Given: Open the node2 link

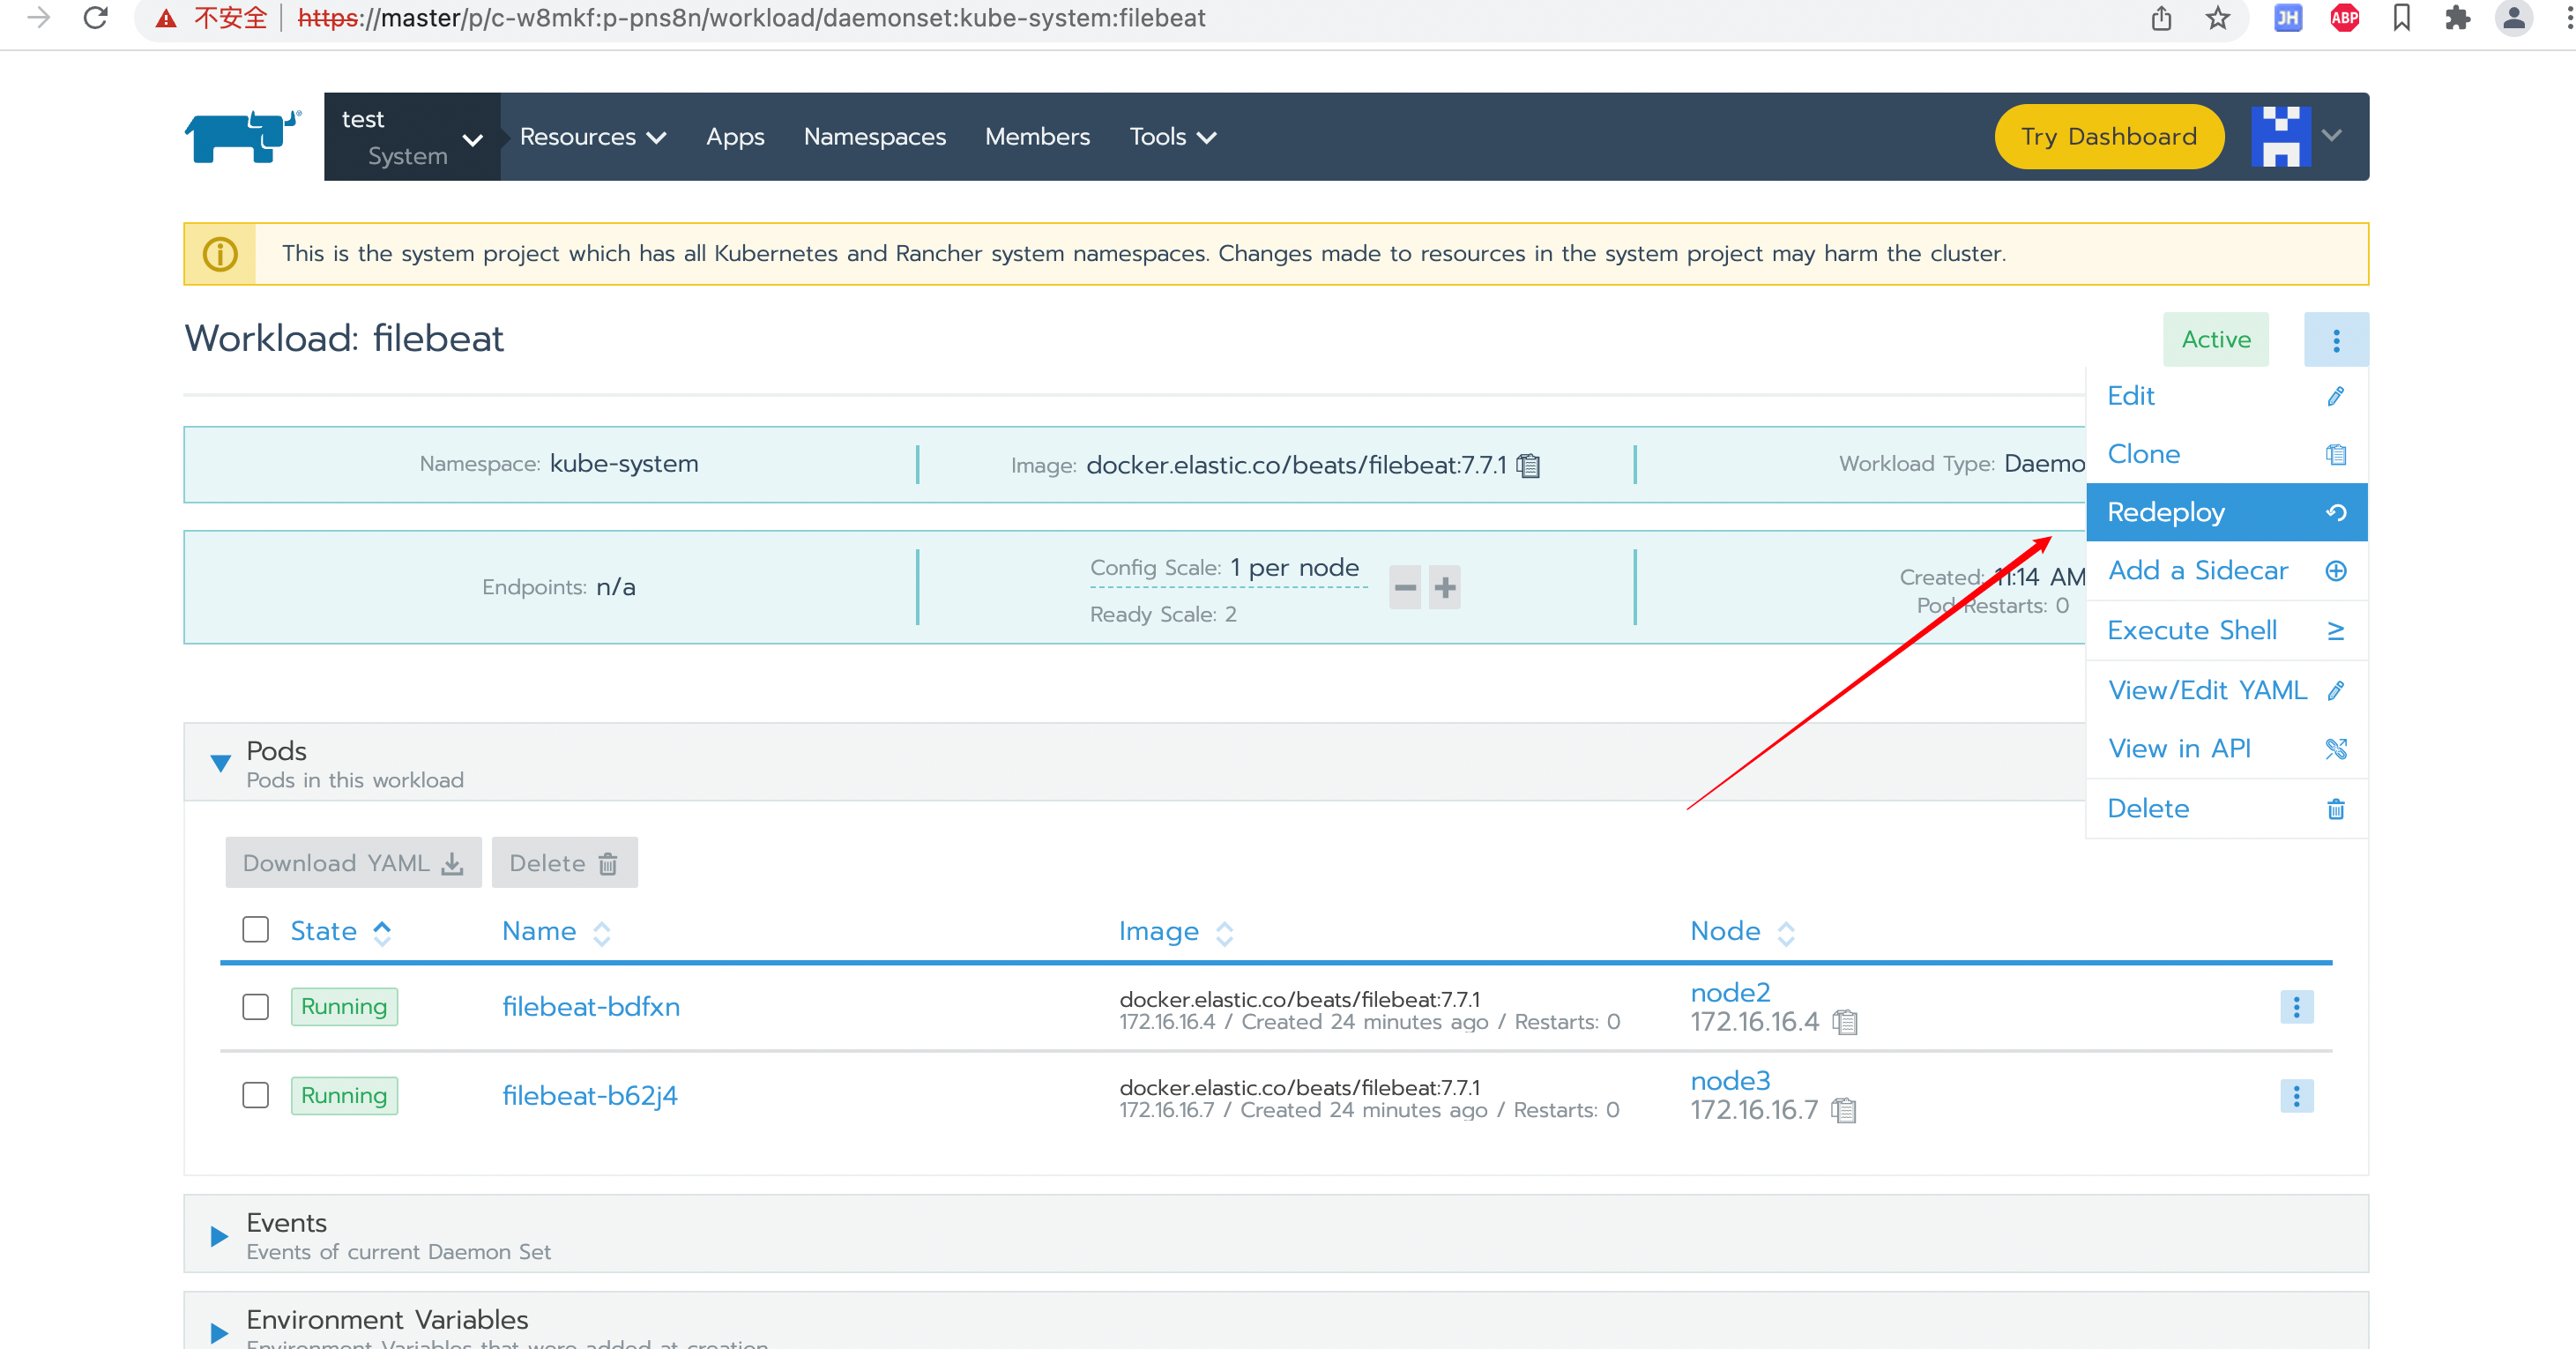Looking at the screenshot, I should coord(1730,993).
